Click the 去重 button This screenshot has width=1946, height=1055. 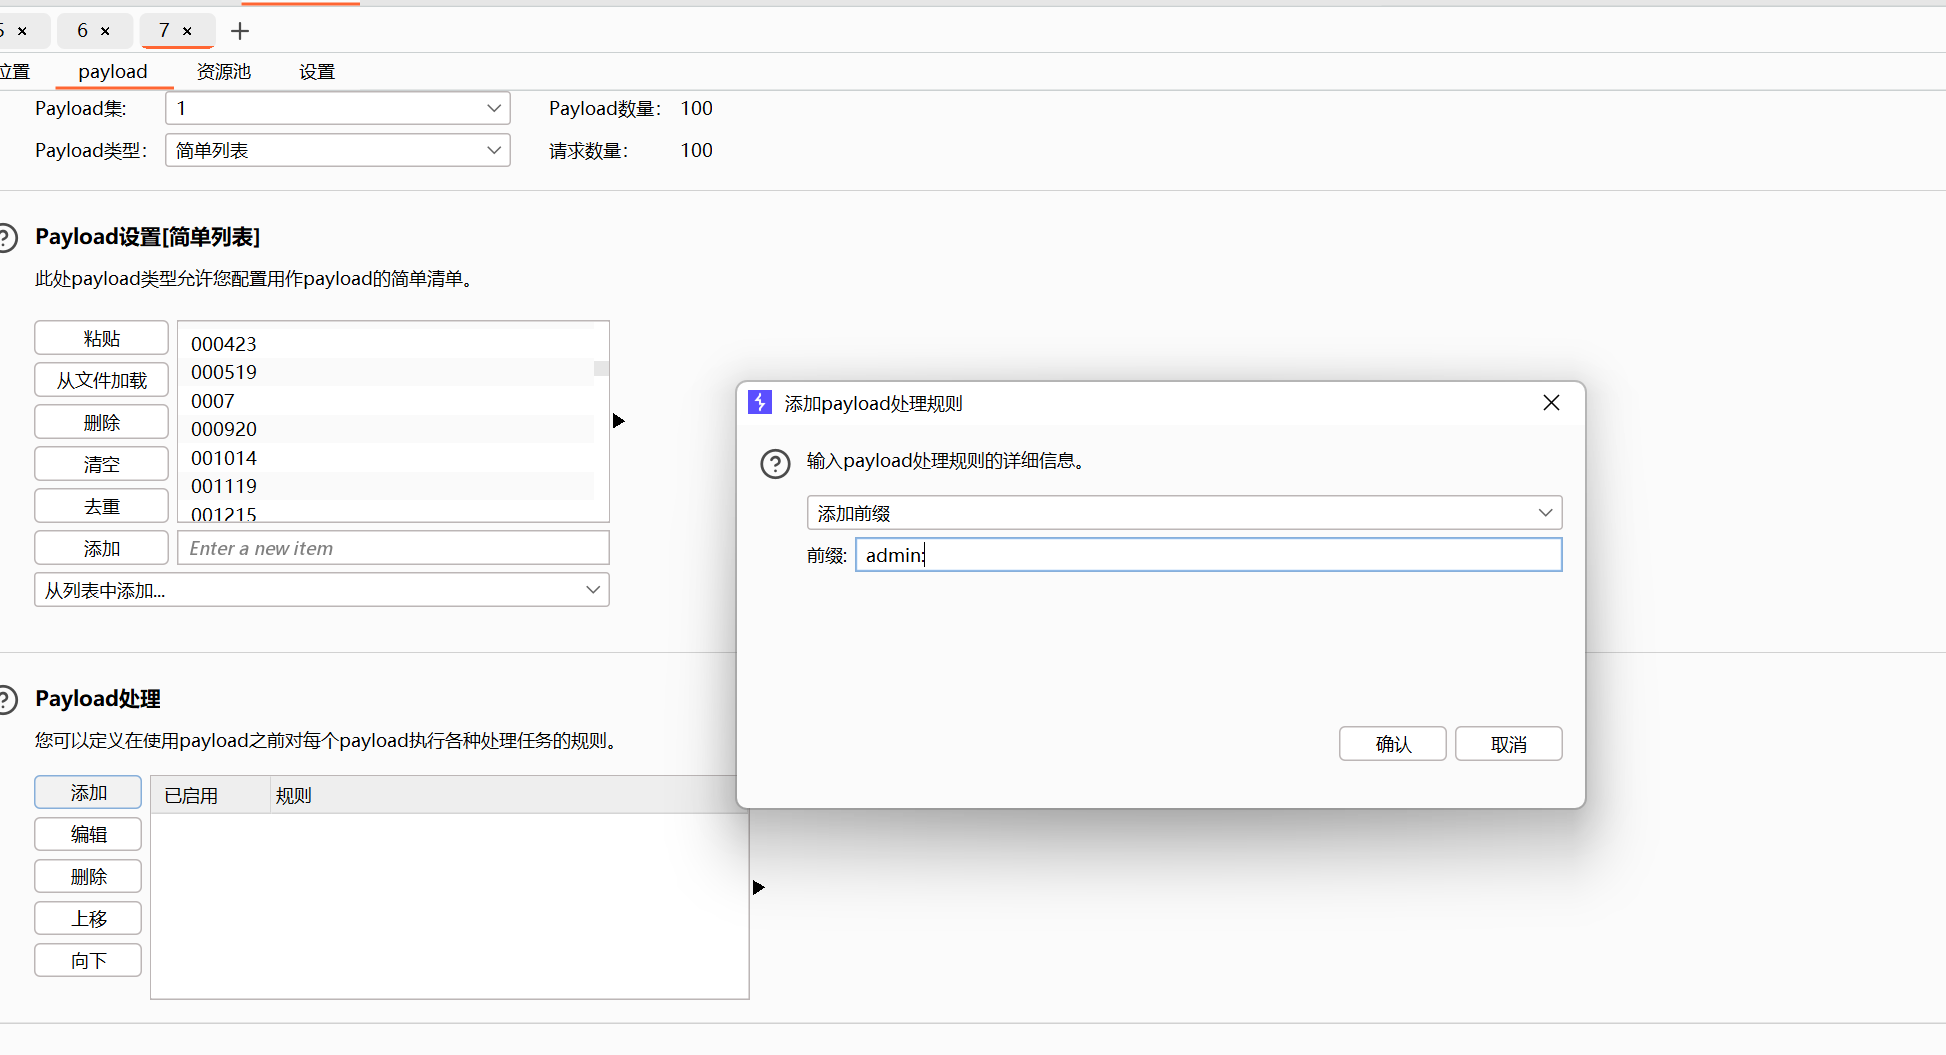[x=101, y=506]
